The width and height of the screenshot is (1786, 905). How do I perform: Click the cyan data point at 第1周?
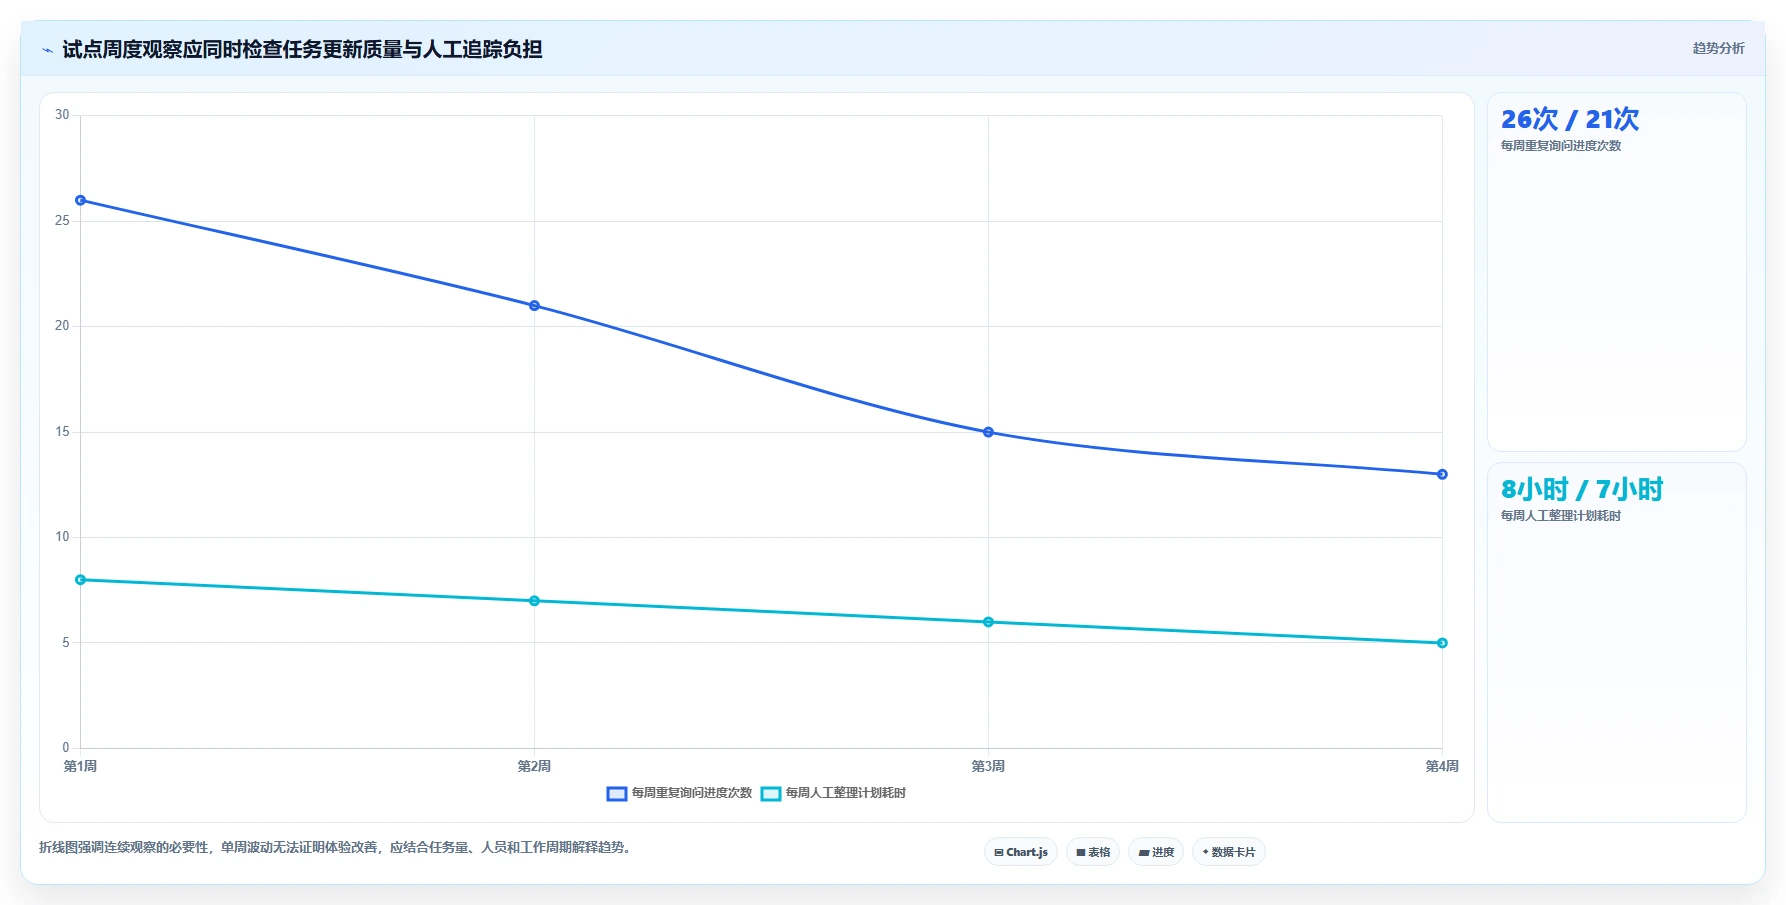coord(81,580)
